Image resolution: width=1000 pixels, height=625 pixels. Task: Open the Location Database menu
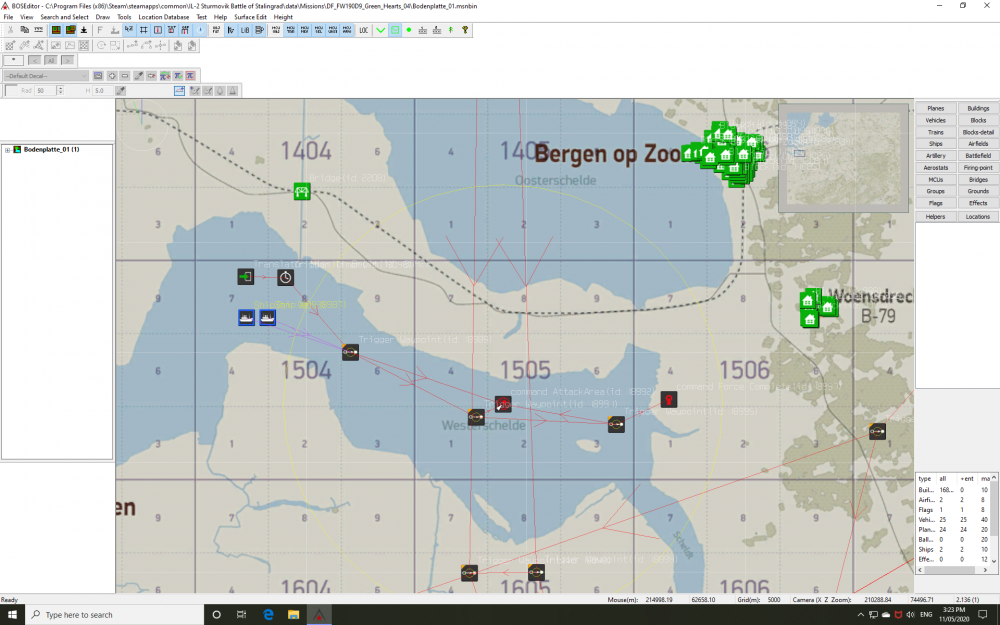pos(163,17)
